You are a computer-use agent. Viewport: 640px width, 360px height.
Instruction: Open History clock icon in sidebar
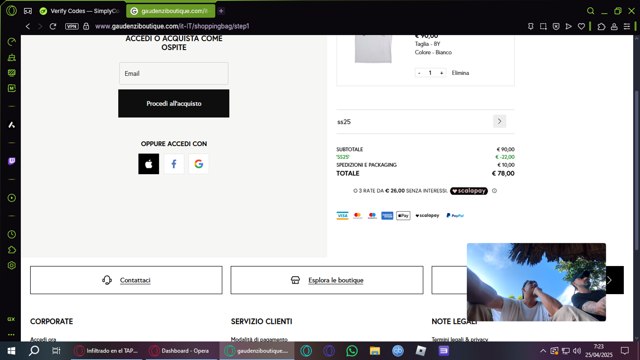pyautogui.click(x=11, y=234)
